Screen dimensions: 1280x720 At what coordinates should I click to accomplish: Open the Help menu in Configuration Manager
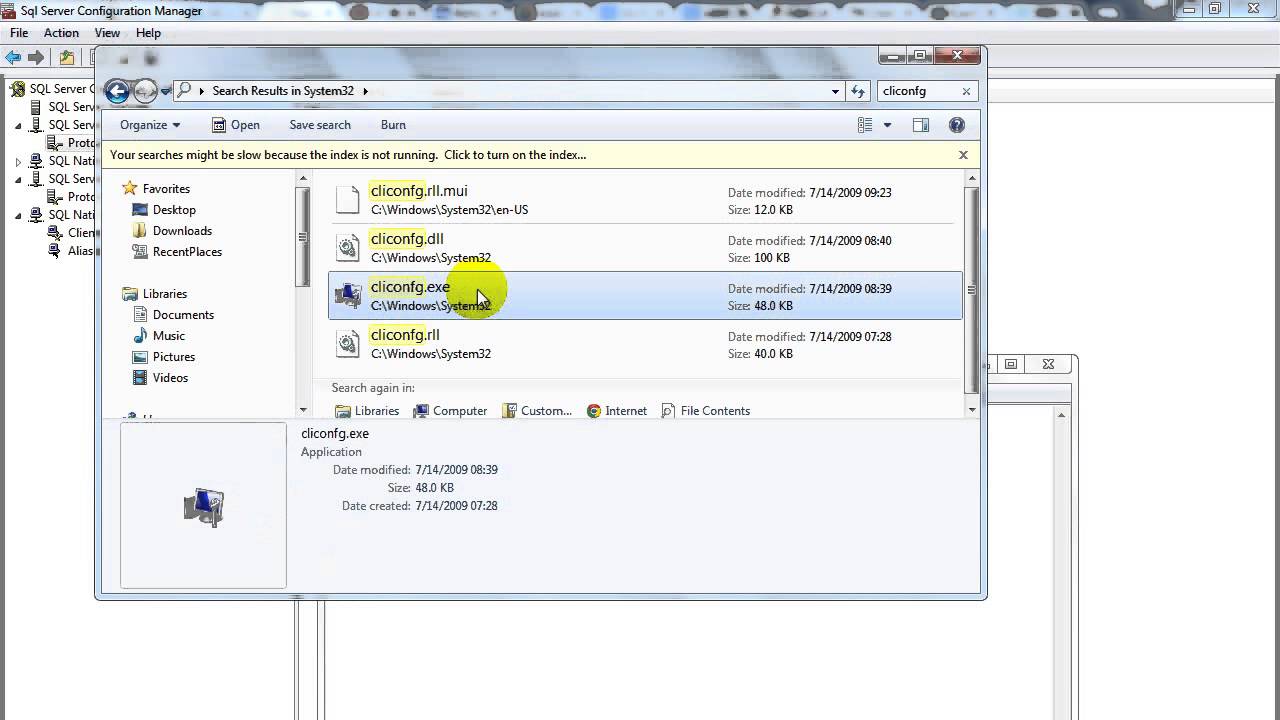[x=148, y=33]
